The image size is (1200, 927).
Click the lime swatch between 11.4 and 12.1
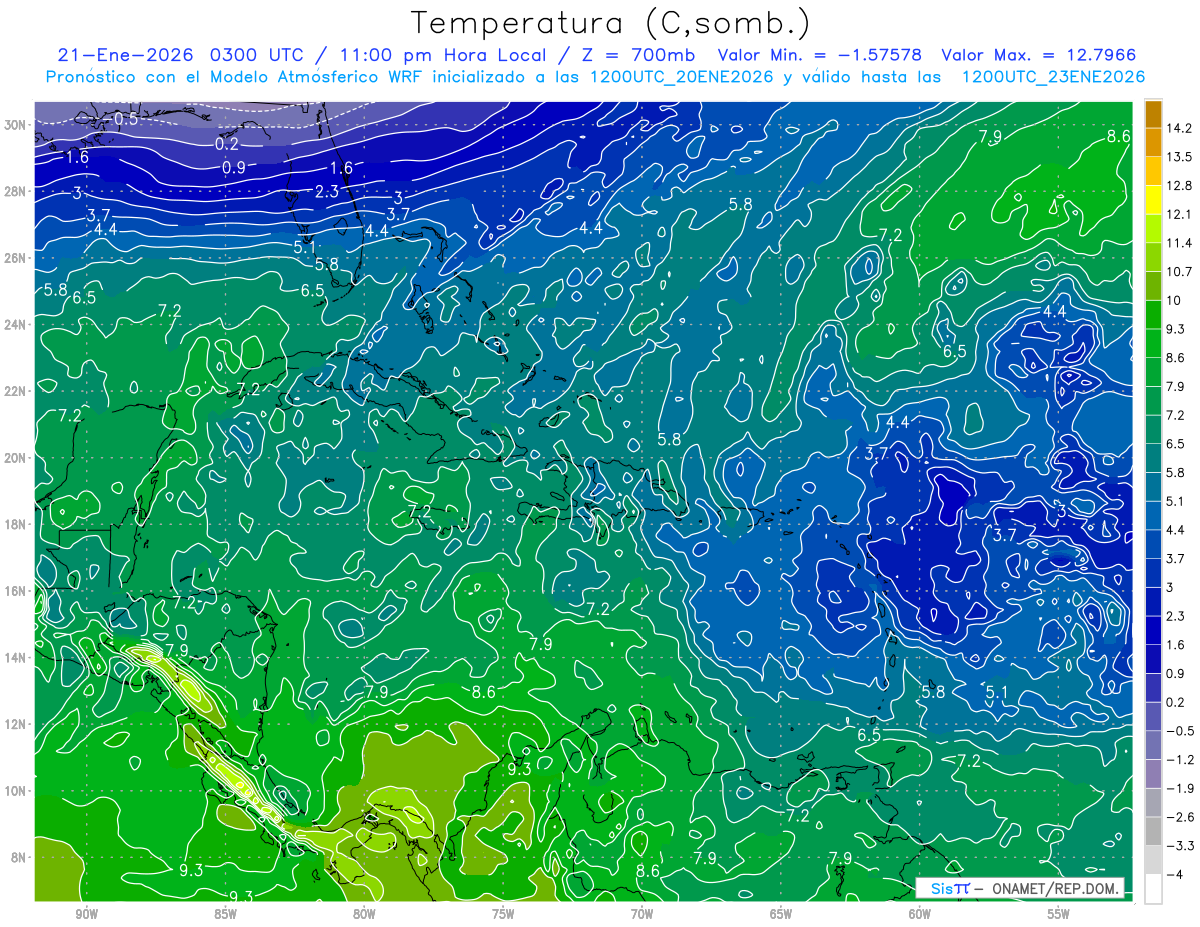point(1153,229)
